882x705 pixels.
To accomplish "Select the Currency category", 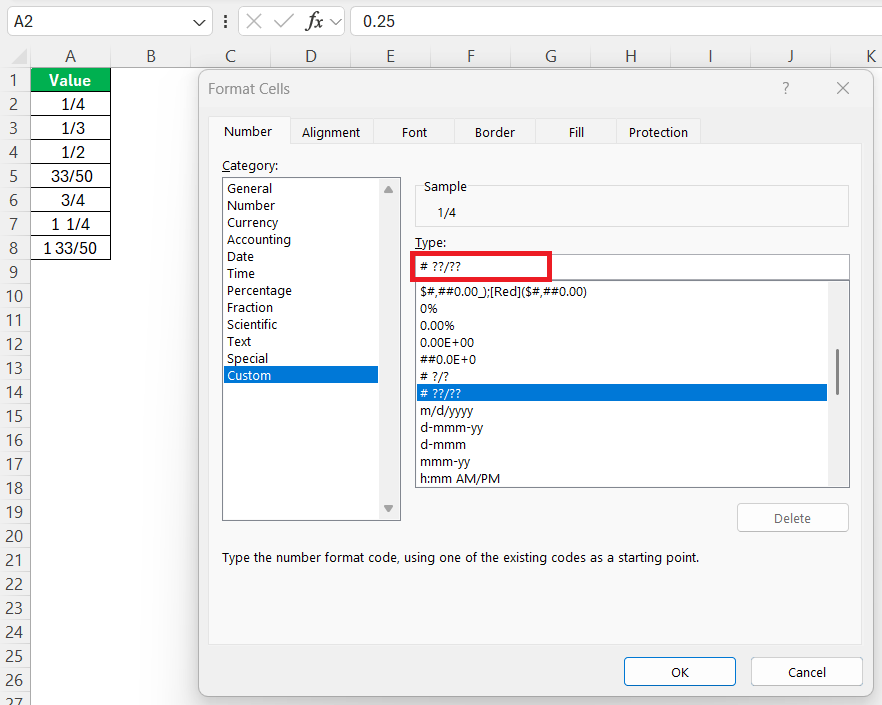I will [x=301, y=222].
